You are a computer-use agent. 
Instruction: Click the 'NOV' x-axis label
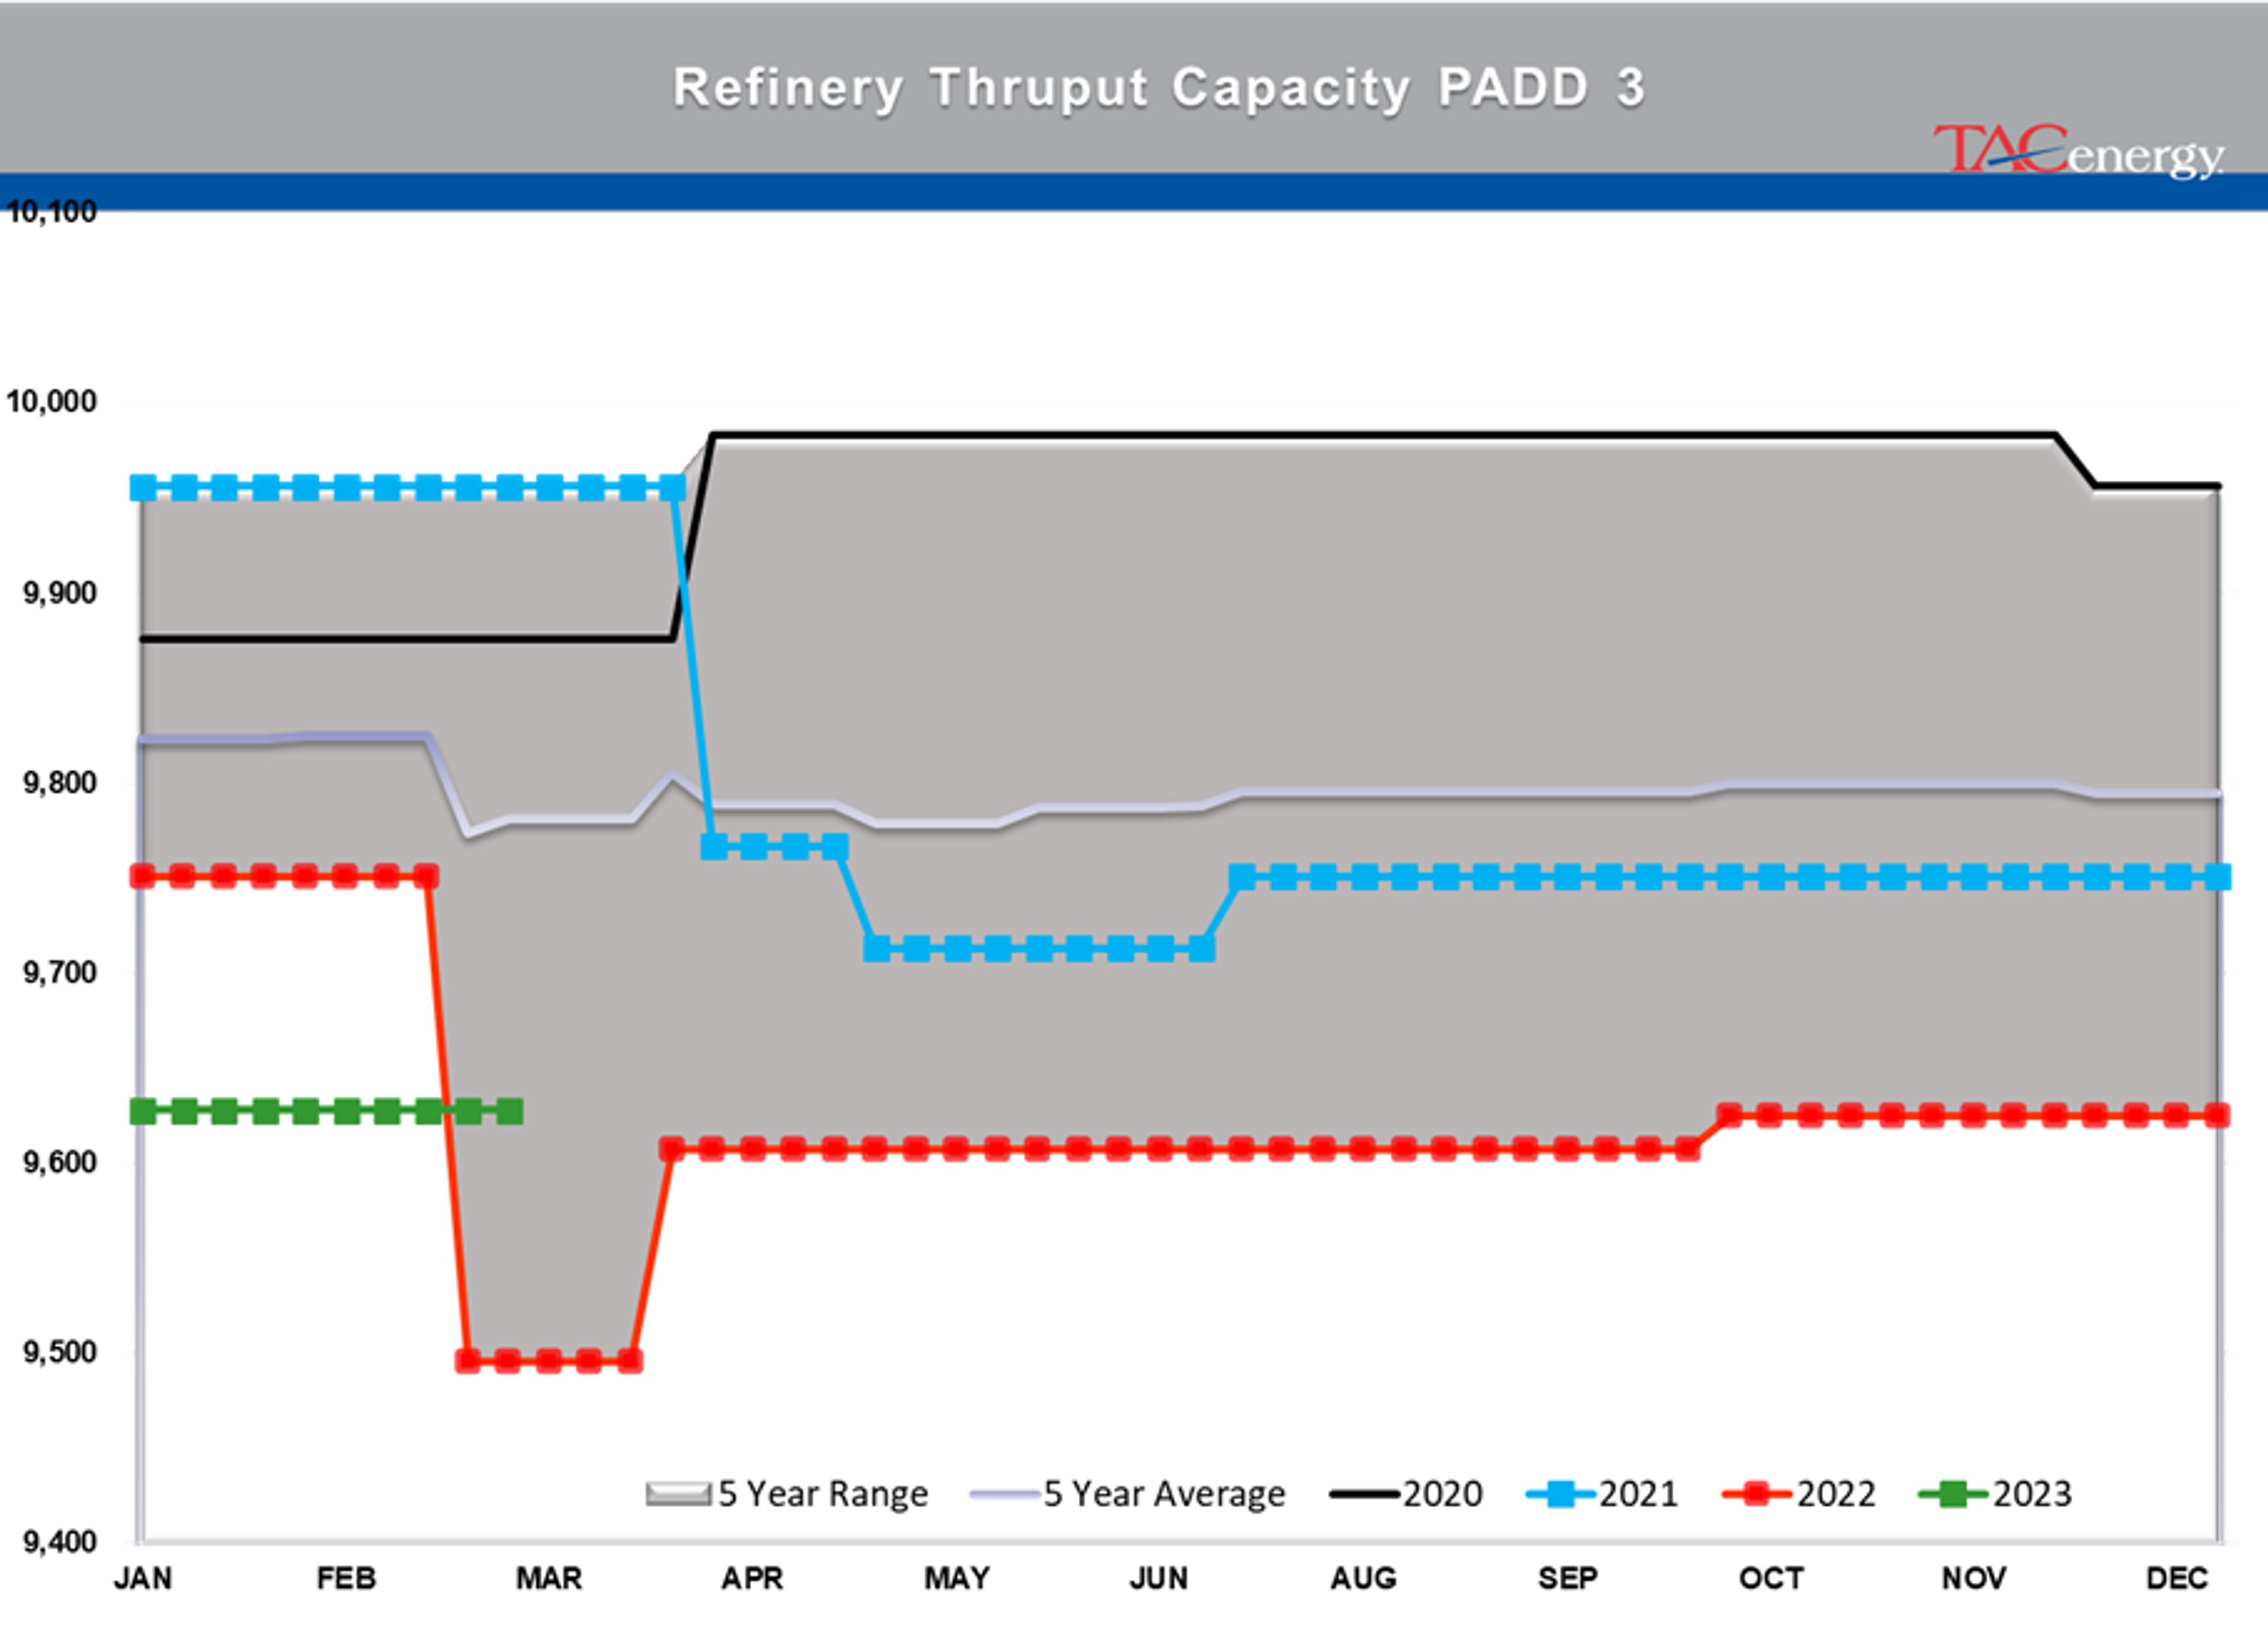coord(1974,1578)
